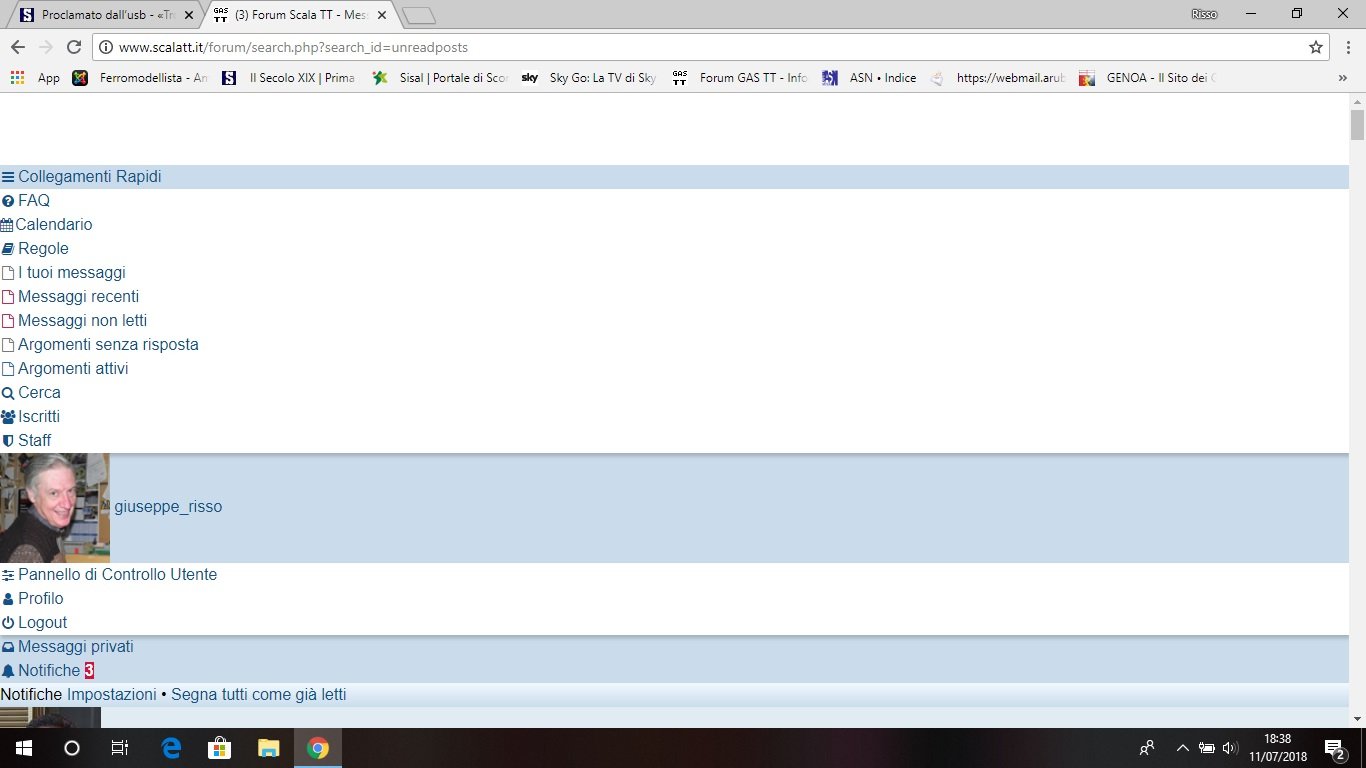This screenshot has width=1366, height=768.
Task: Open Messaggi non letti link
Action: coord(82,321)
